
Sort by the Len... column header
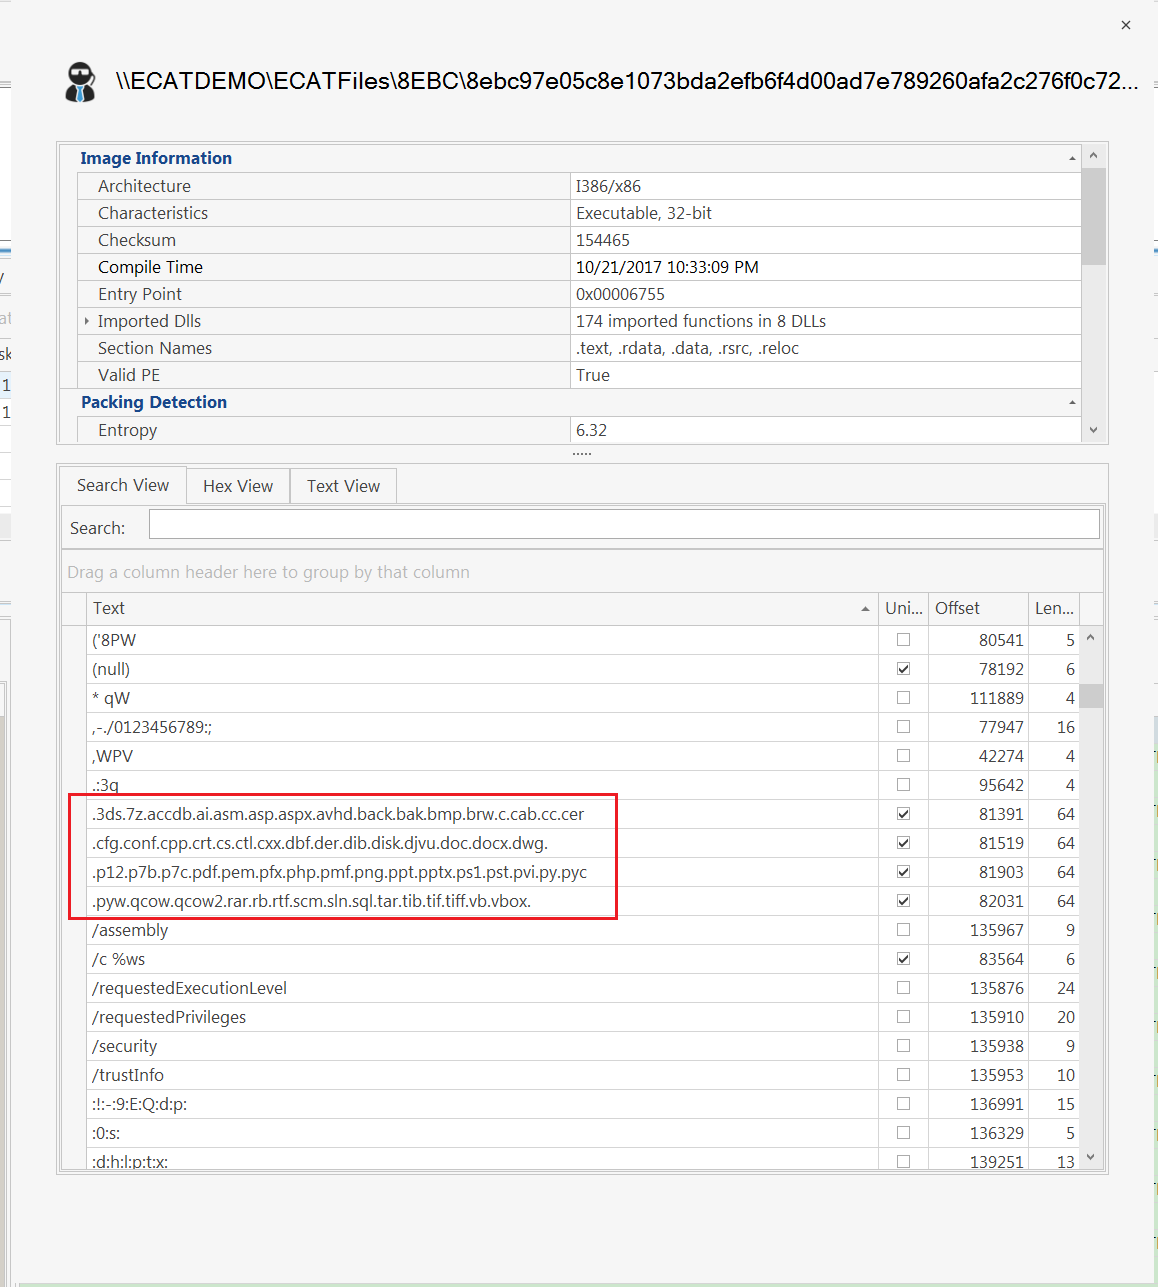tap(1054, 608)
